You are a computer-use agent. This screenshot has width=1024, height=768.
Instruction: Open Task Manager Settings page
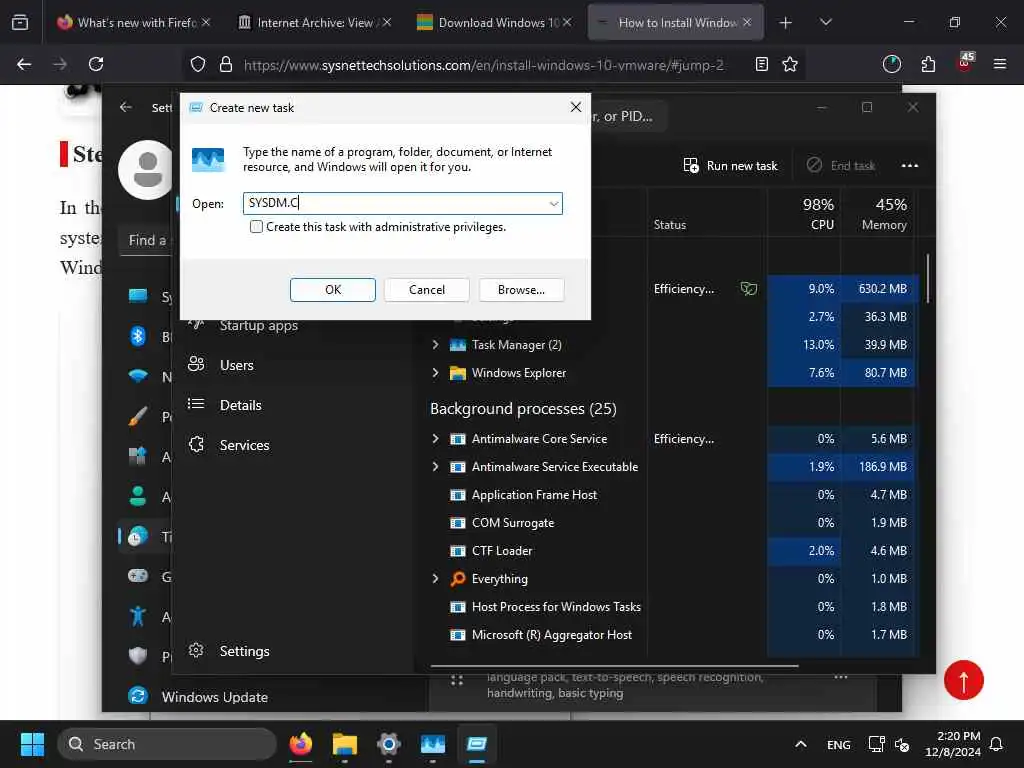[244, 651]
